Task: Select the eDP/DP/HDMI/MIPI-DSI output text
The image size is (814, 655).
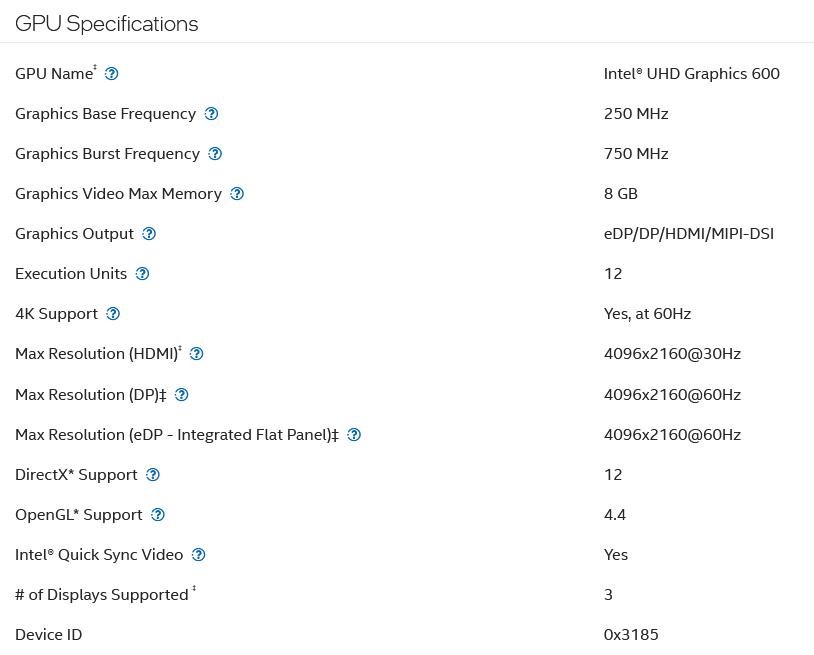Action: coord(689,234)
